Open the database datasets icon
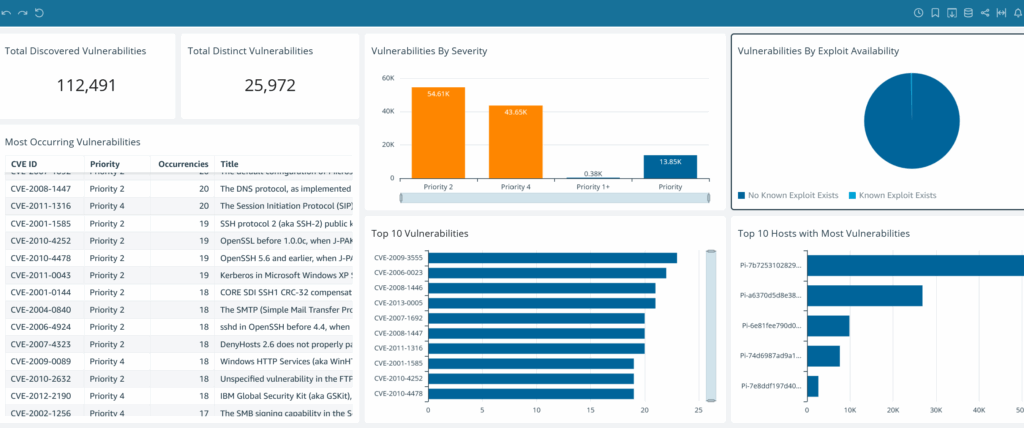The image size is (1024, 428). (x=968, y=13)
